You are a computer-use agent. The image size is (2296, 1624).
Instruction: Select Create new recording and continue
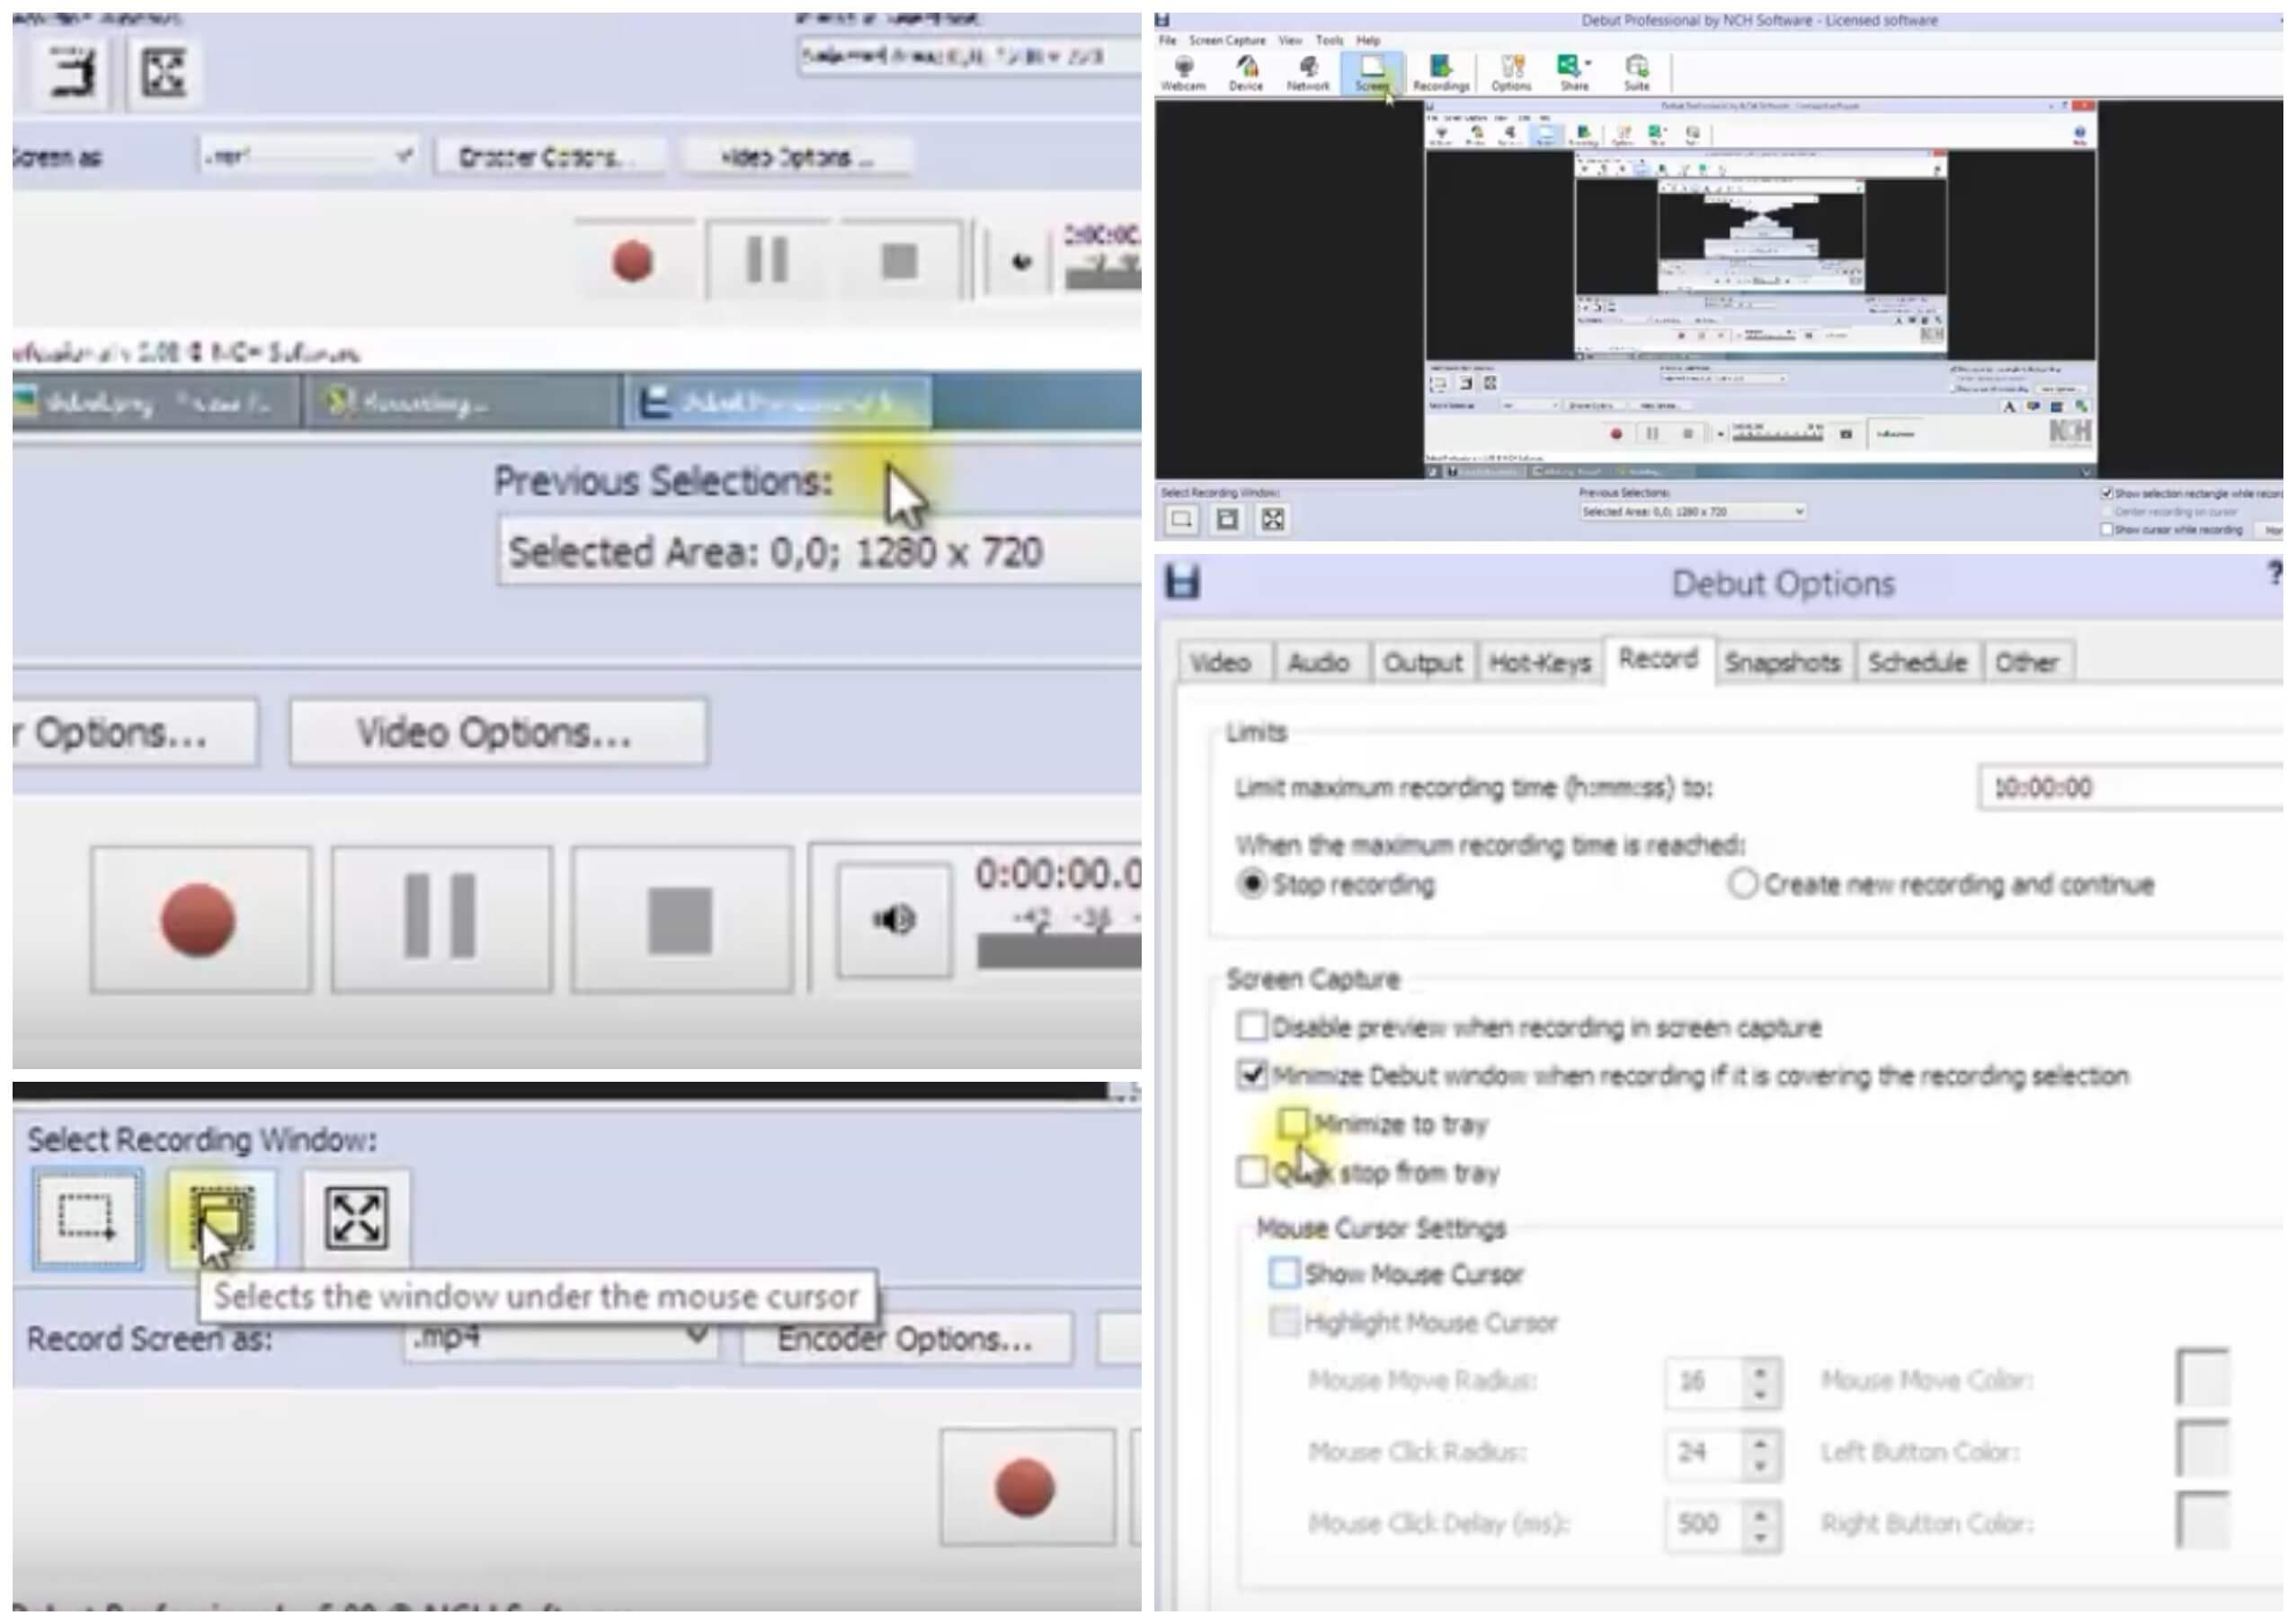pyautogui.click(x=1743, y=884)
